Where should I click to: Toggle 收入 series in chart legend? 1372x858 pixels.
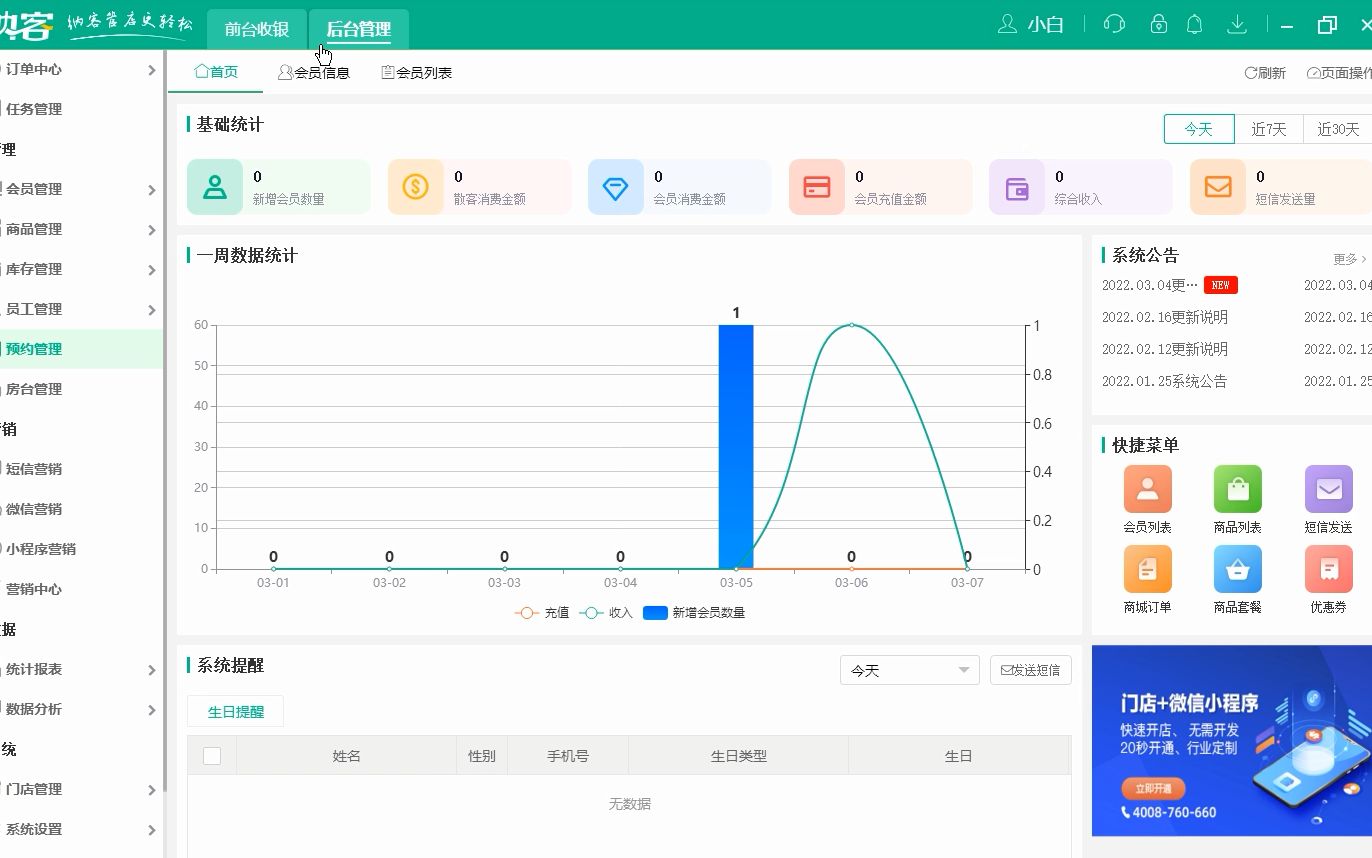click(x=606, y=613)
